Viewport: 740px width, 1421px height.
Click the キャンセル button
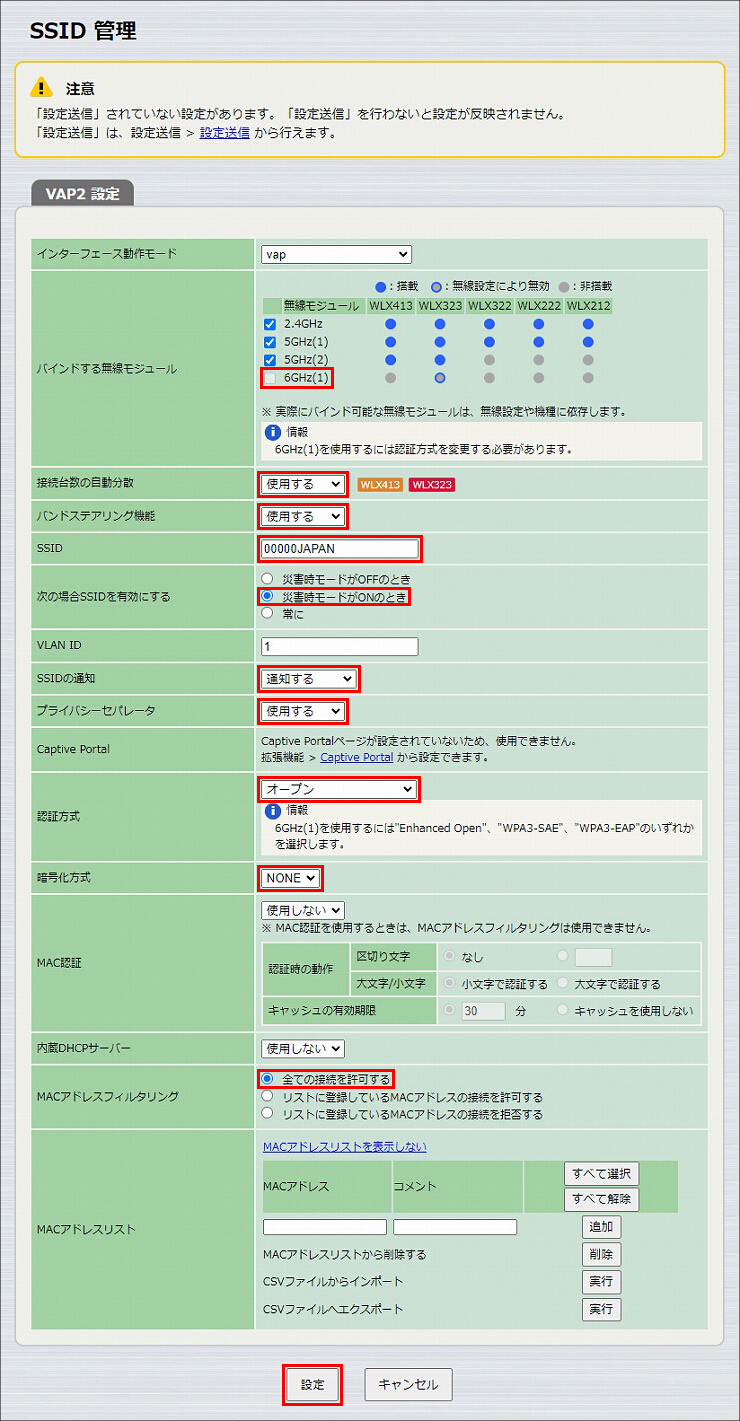pyautogui.click(x=408, y=1385)
